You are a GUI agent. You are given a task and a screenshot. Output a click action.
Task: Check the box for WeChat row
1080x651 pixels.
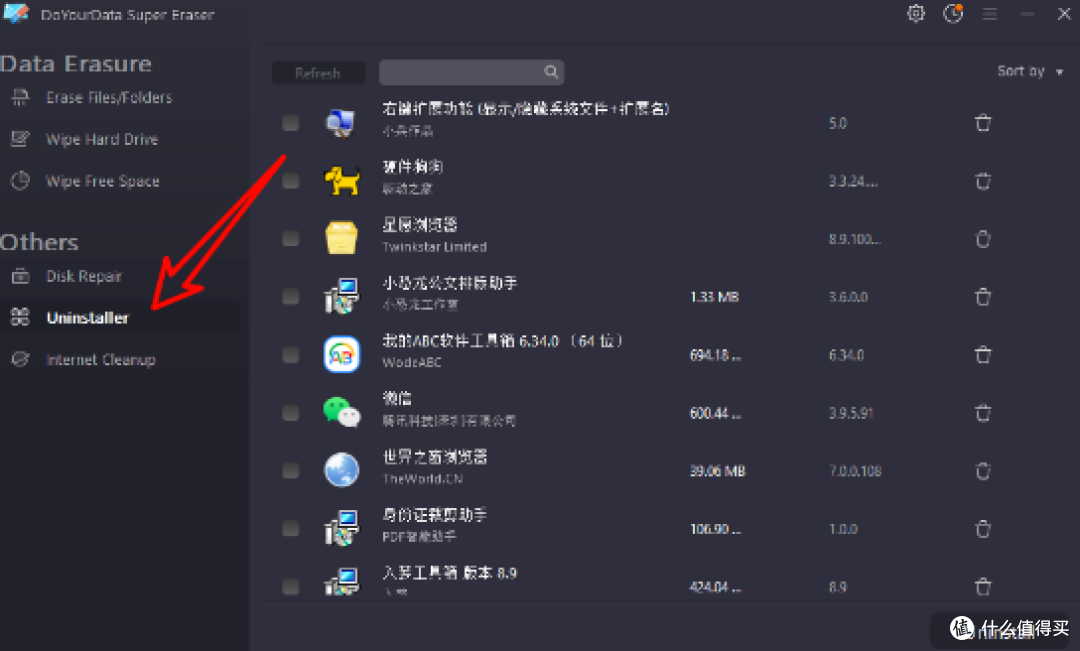pos(291,413)
